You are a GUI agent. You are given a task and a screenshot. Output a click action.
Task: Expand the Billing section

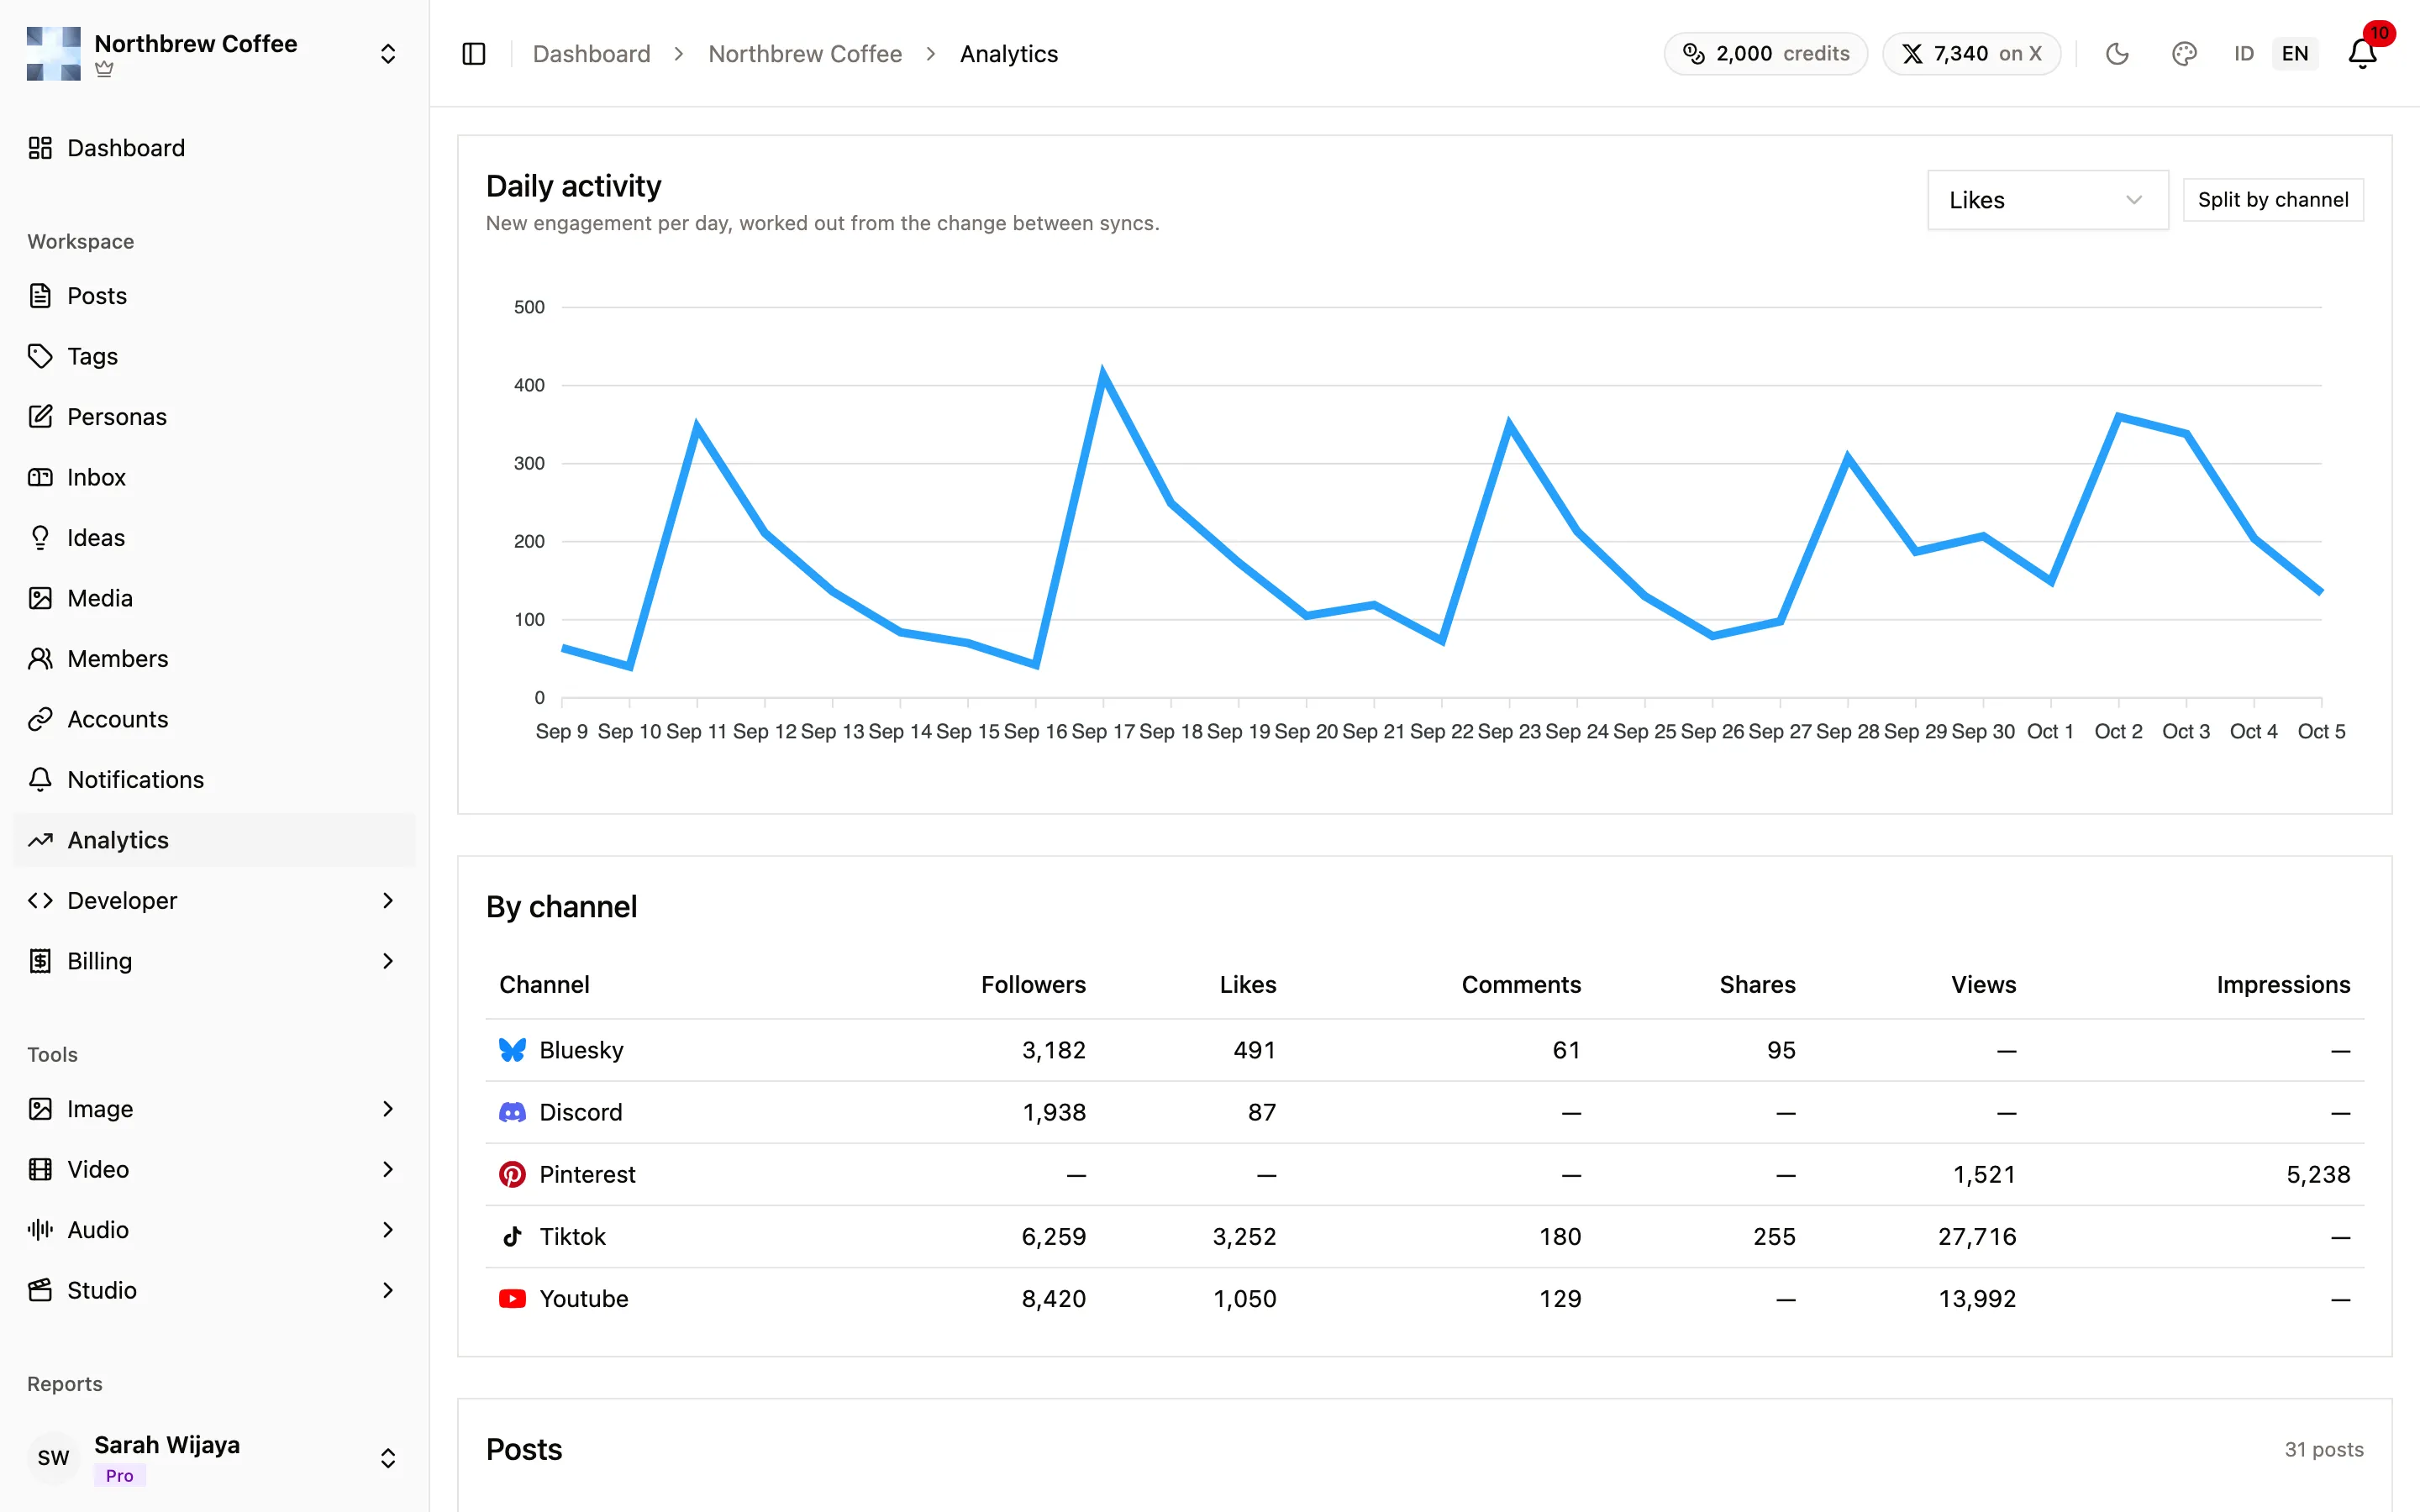(x=214, y=961)
